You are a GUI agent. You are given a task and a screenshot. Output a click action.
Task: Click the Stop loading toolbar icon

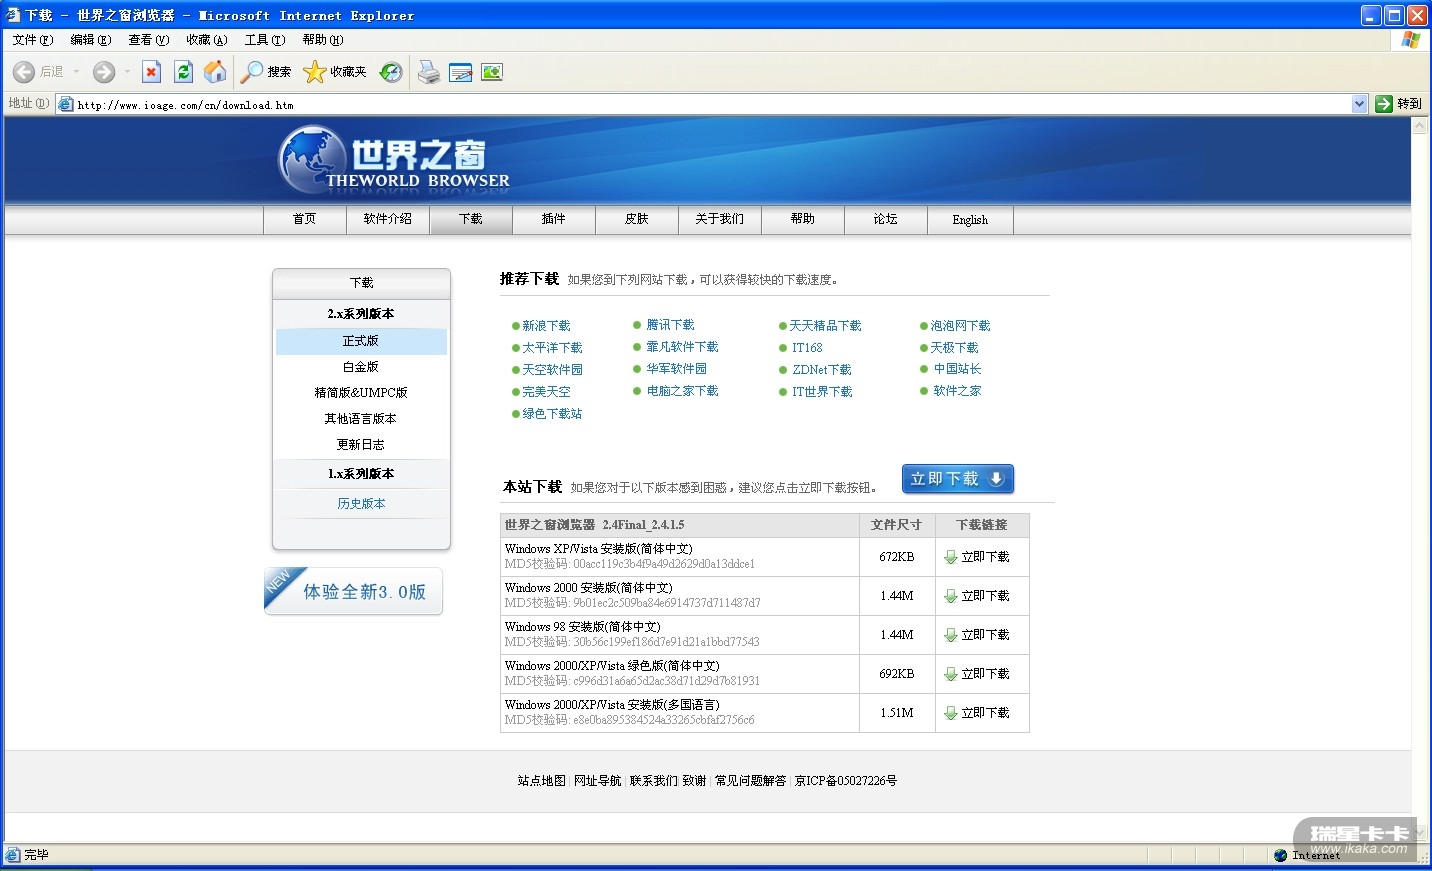coord(151,72)
